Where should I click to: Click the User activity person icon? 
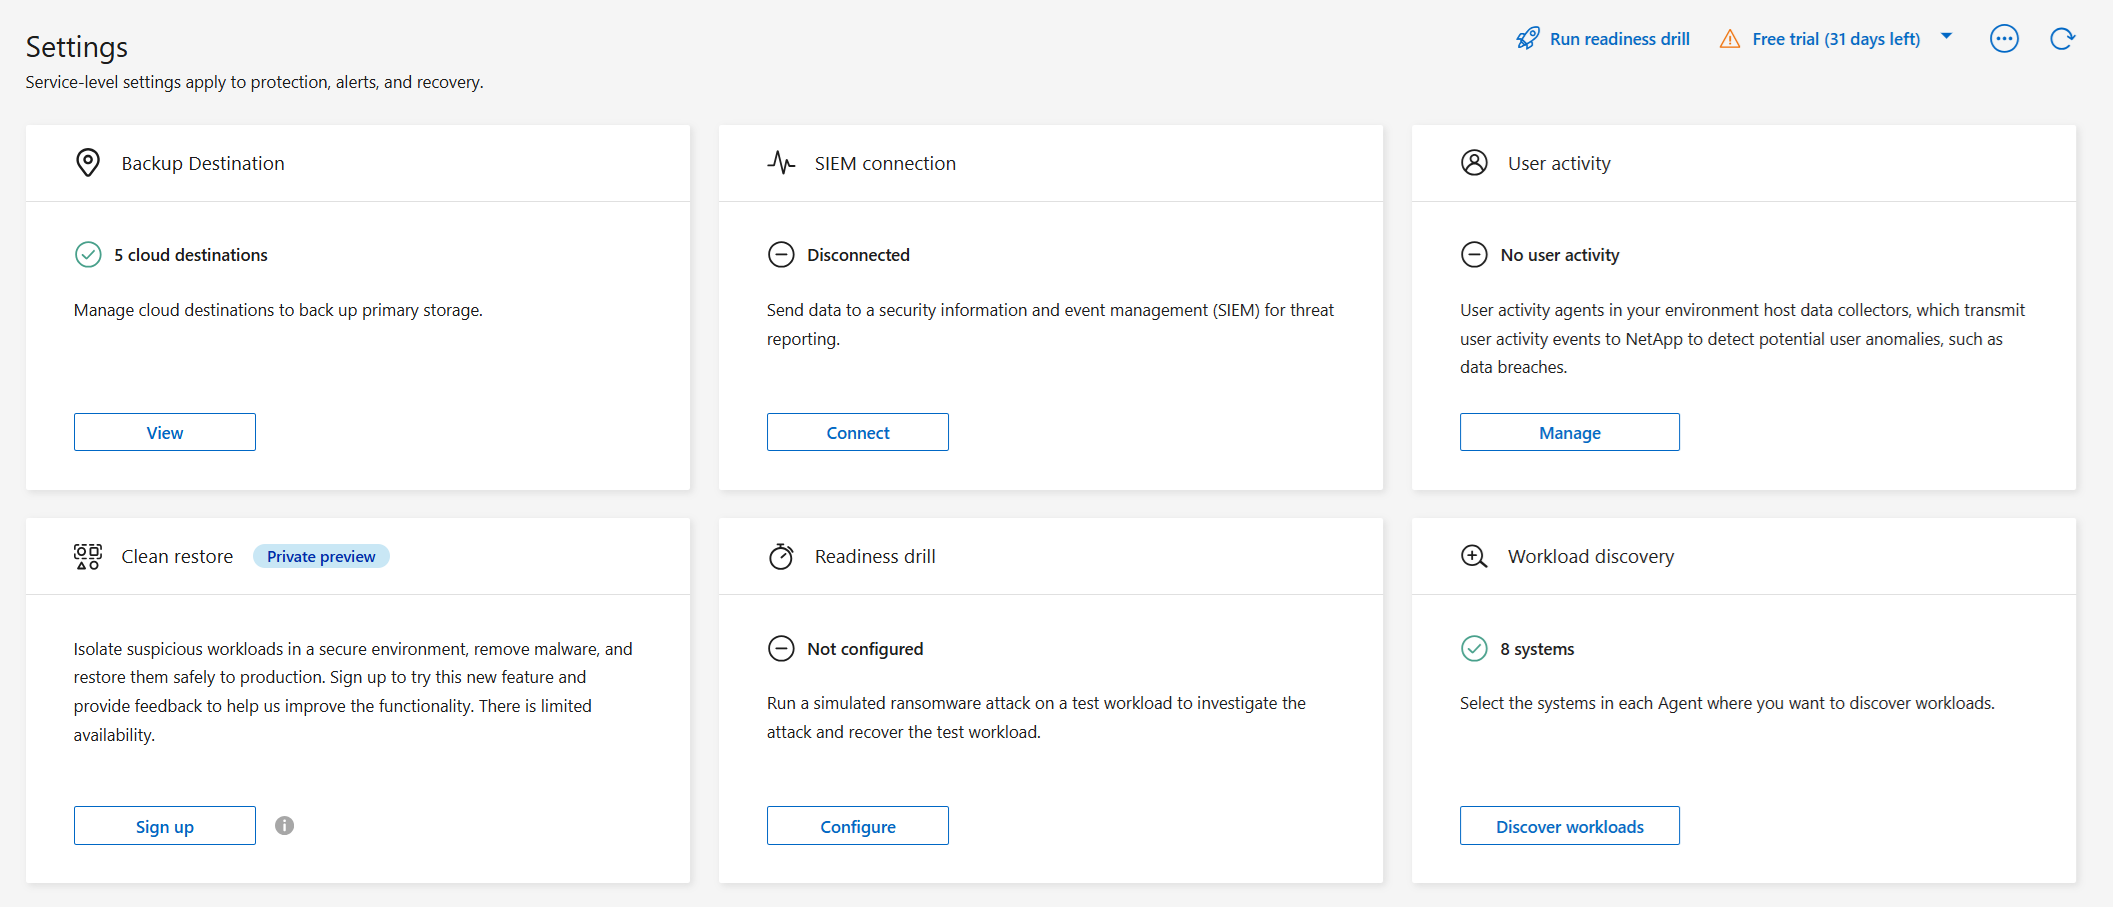[1474, 162]
